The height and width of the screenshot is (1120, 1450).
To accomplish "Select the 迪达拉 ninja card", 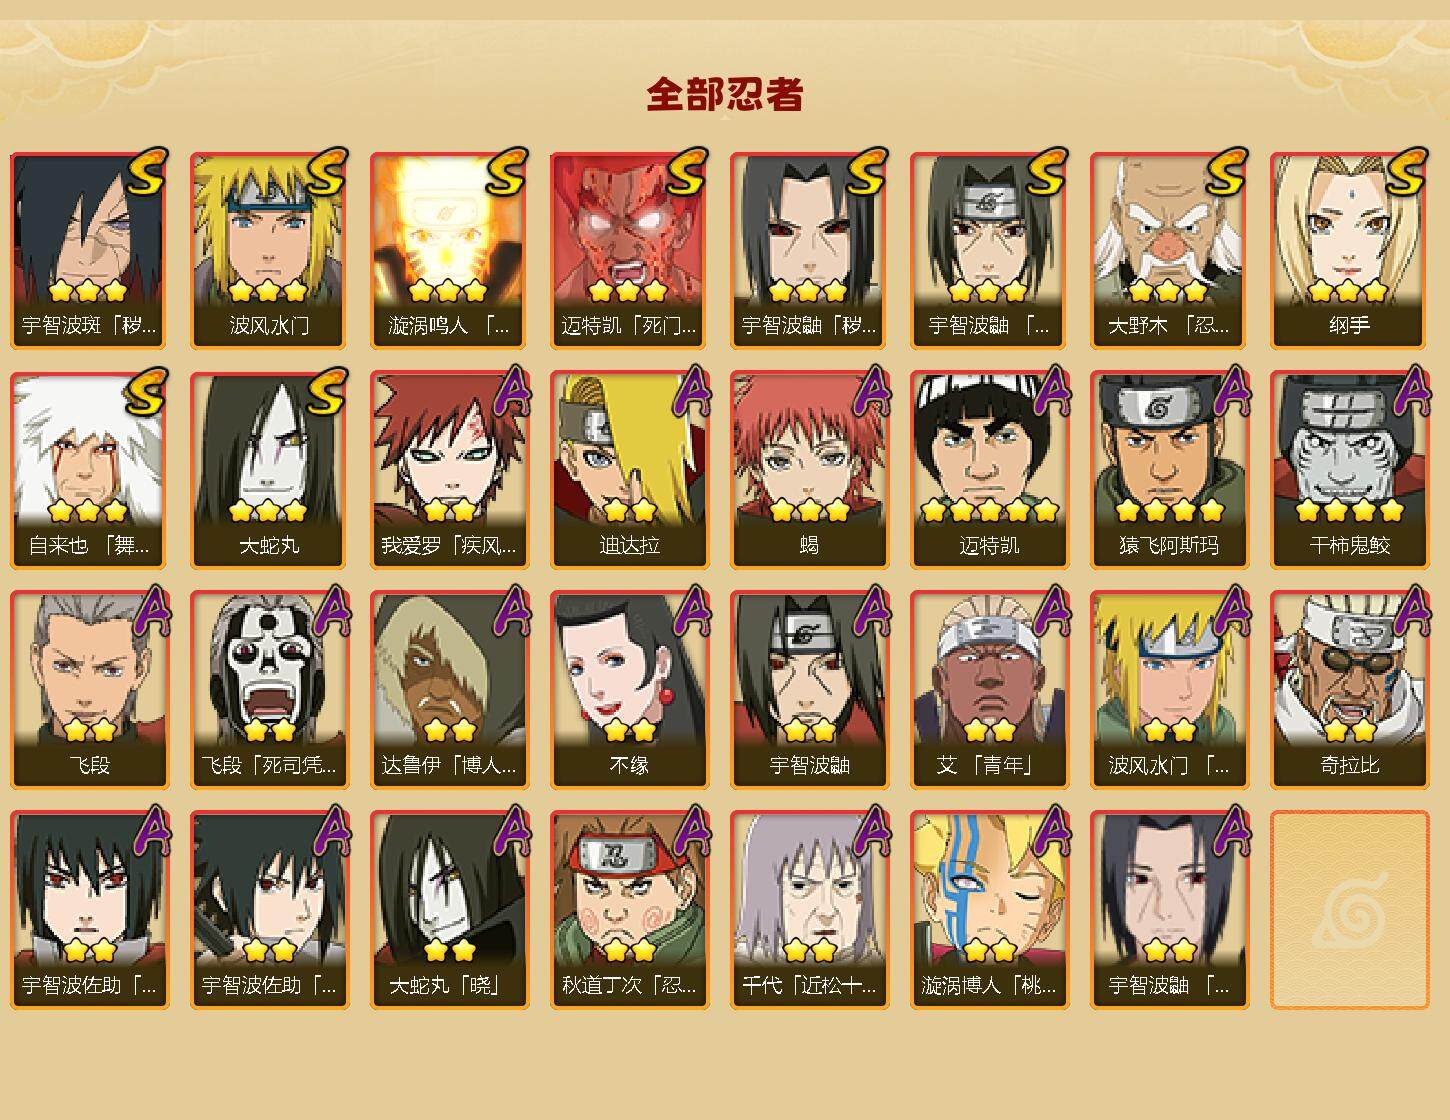I will click(629, 470).
